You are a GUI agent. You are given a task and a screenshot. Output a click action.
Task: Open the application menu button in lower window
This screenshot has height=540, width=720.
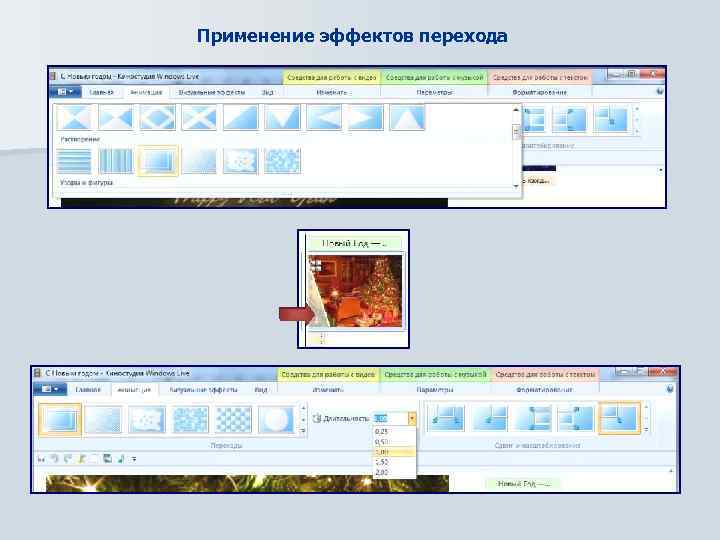[x=50, y=389]
